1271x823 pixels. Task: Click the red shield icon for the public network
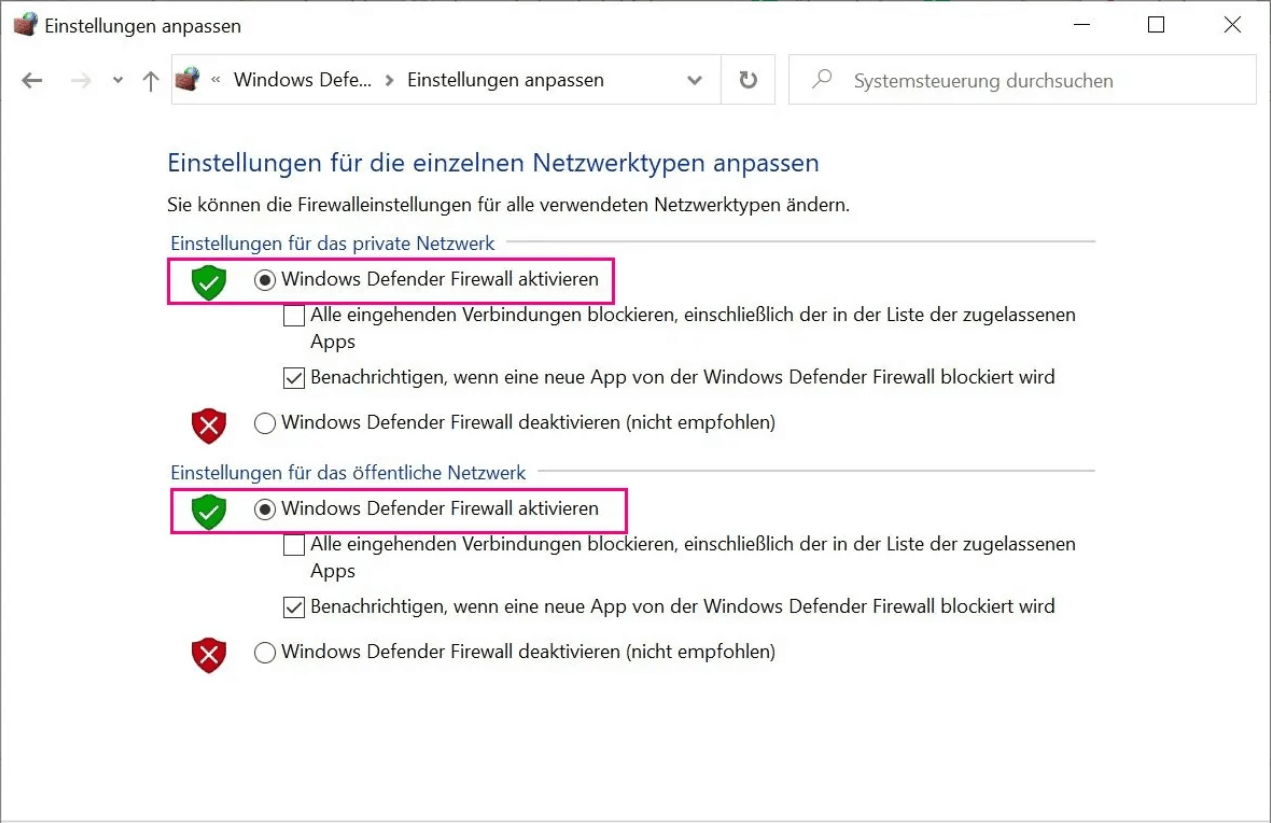(x=207, y=655)
